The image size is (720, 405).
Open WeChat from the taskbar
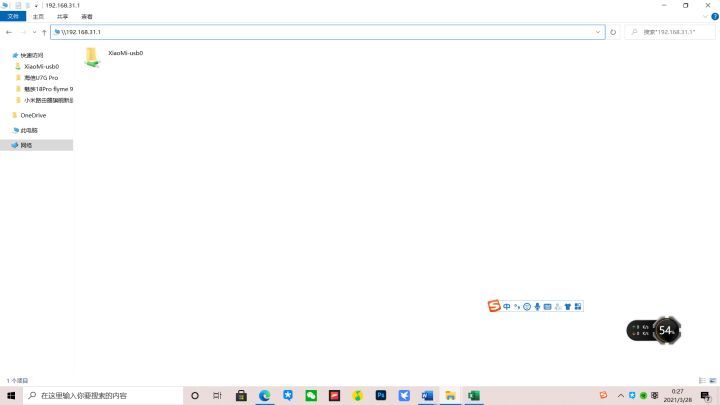pos(311,395)
